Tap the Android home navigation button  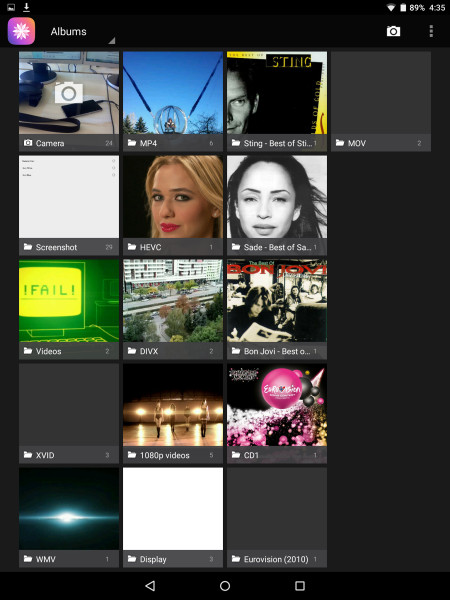point(225,585)
